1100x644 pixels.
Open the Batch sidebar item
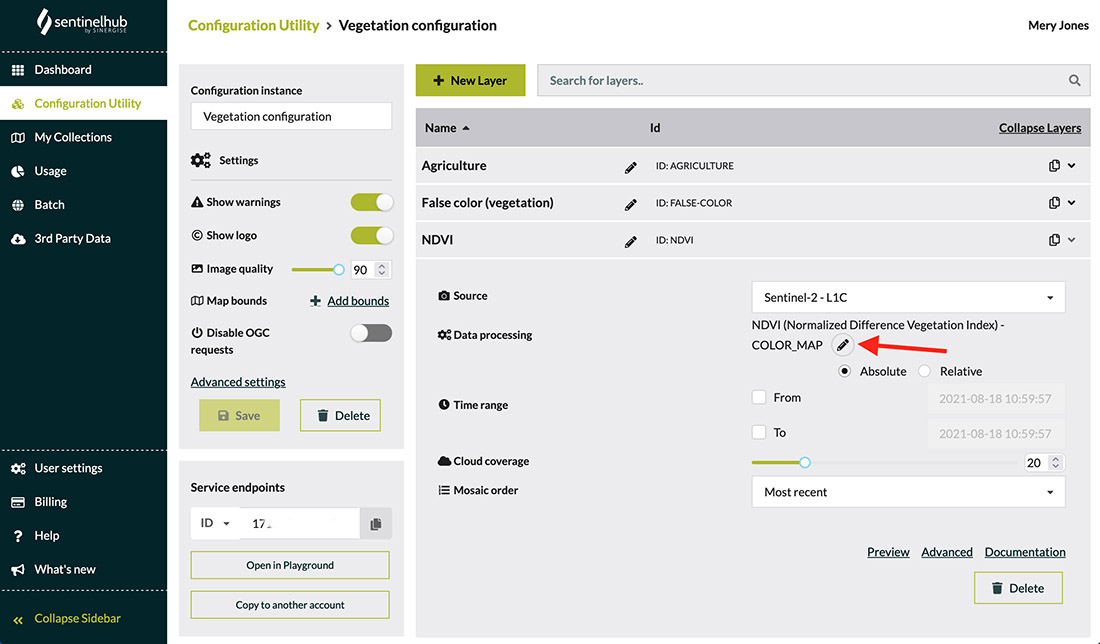pyautogui.click(x=49, y=205)
